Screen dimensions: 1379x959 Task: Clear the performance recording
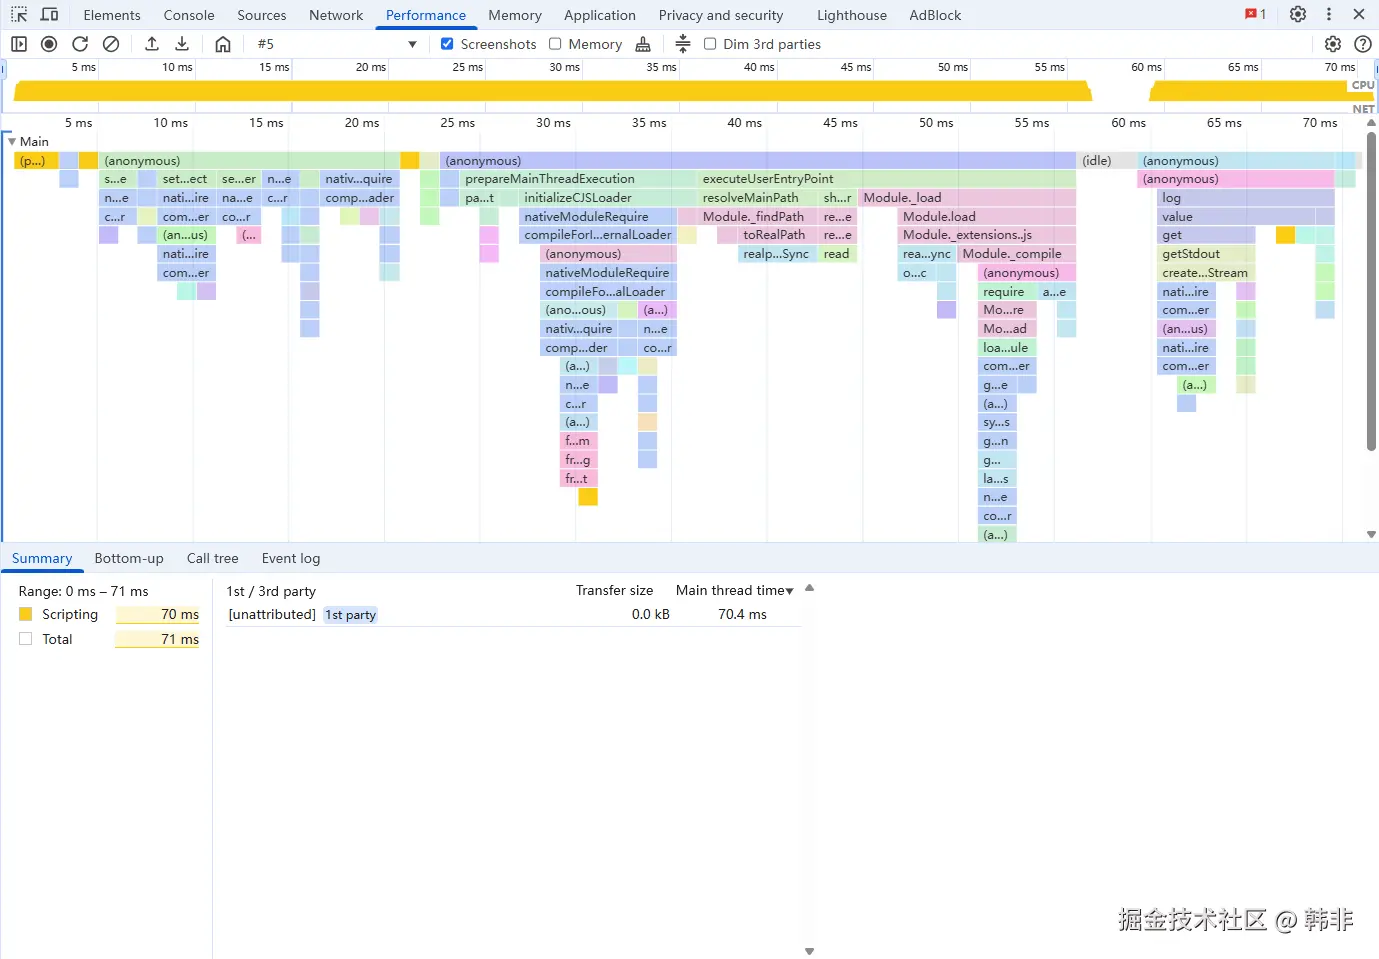click(x=111, y=44)
